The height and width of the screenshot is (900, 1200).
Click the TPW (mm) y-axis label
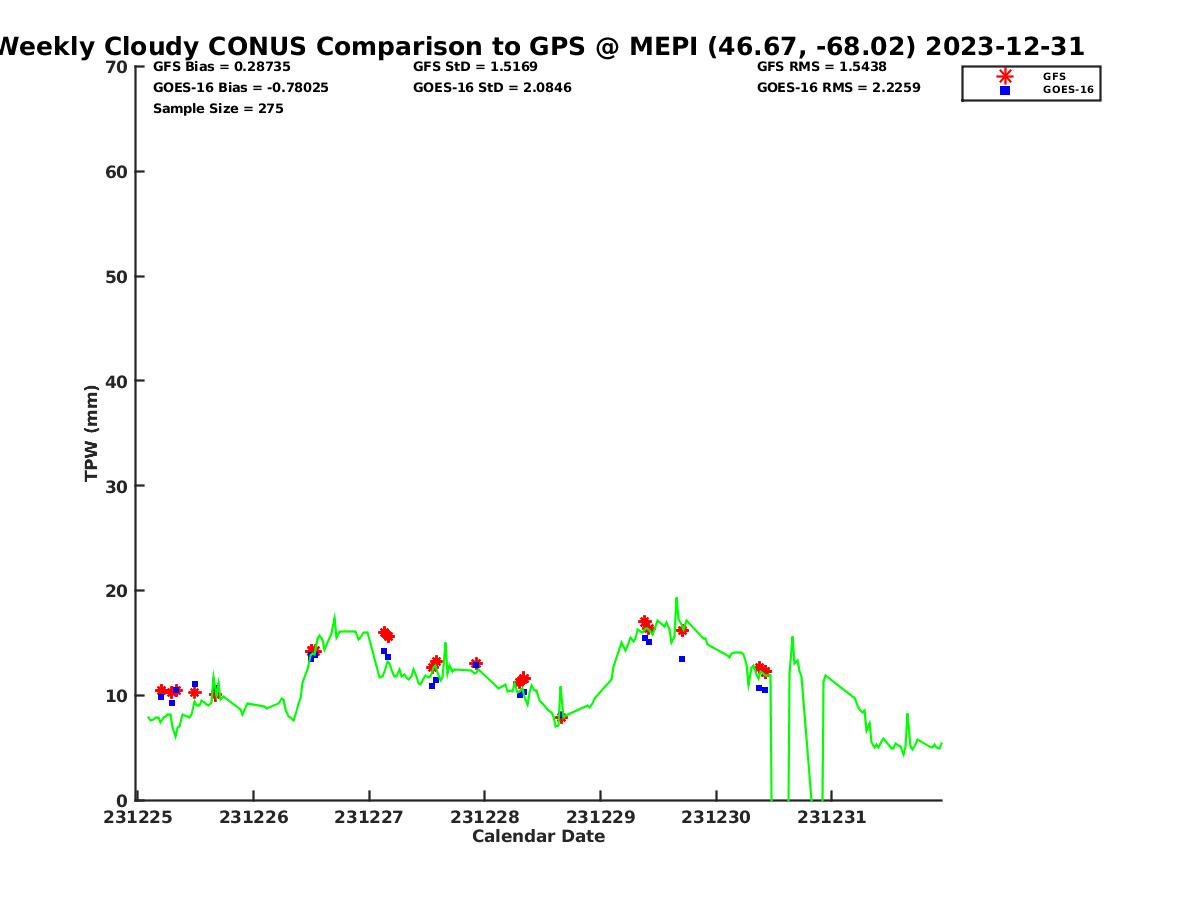pyautogui.click(x=92, y=433)
